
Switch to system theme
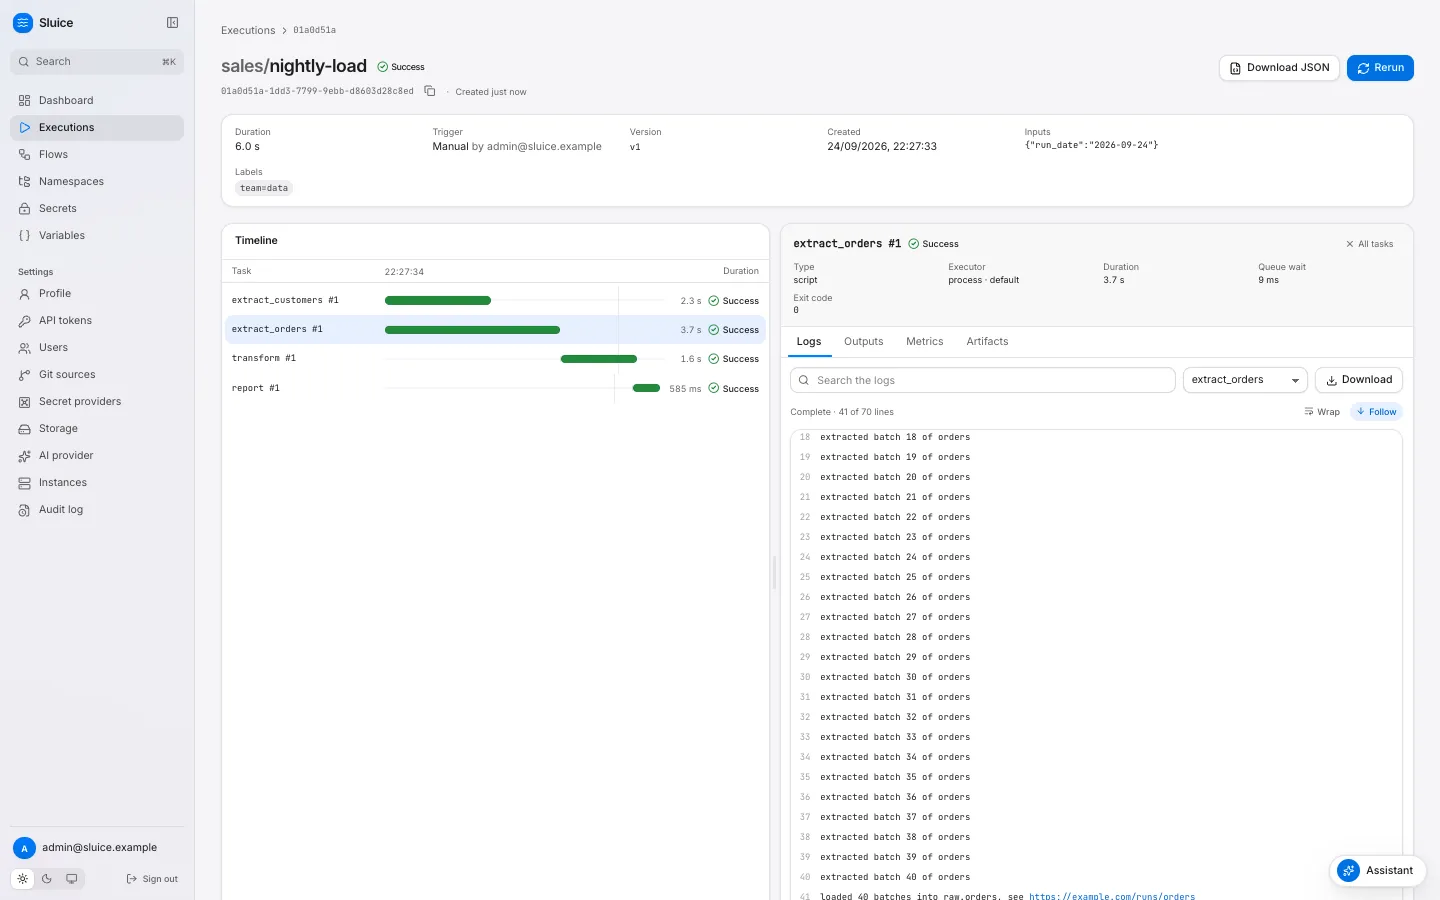coord(72,879)
